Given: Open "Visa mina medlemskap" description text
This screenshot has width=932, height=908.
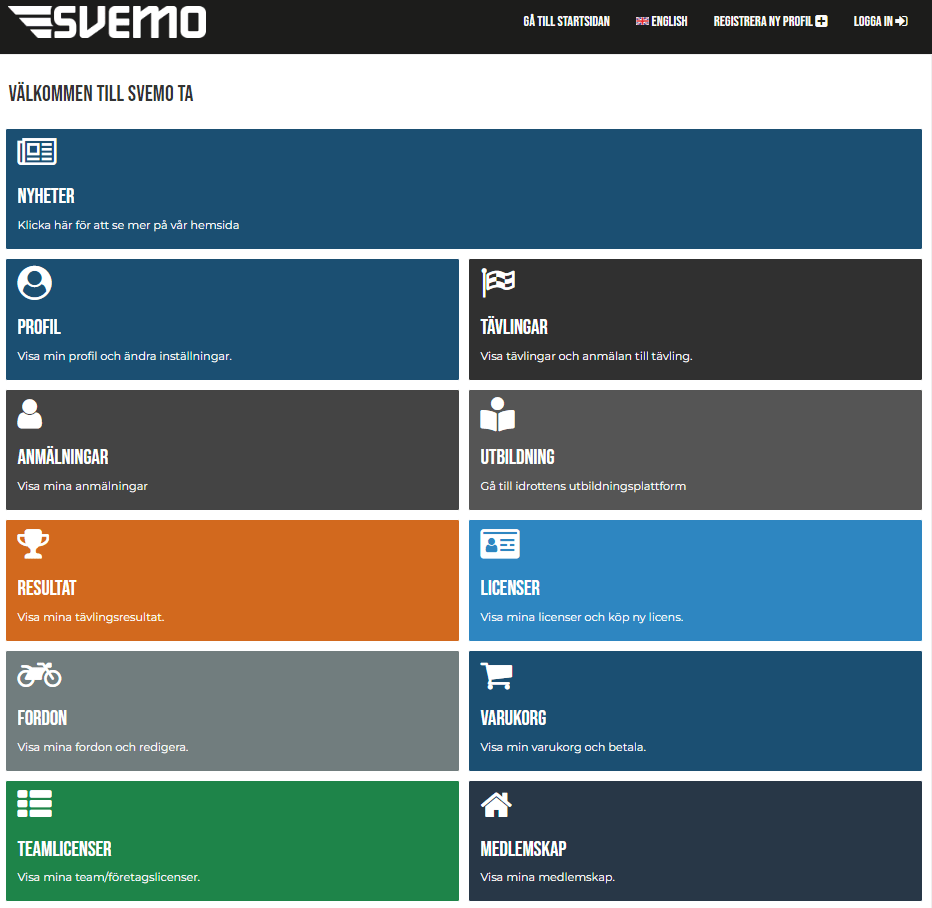Looking at the screenshot, I should [547, 877].
